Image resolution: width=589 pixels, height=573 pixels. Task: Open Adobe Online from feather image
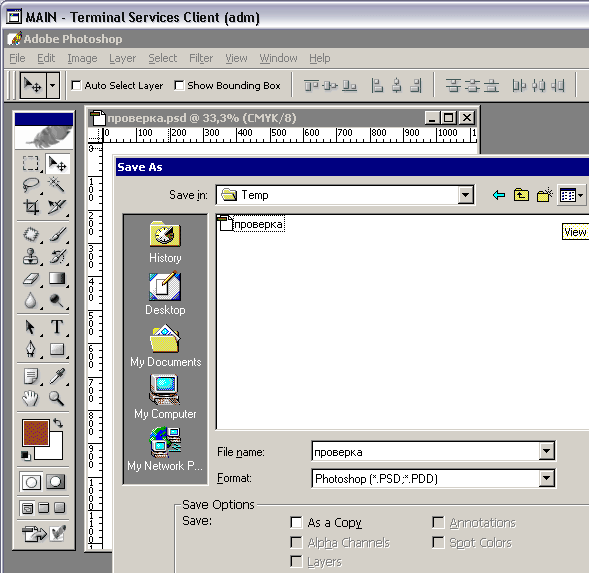pos(44,137)
